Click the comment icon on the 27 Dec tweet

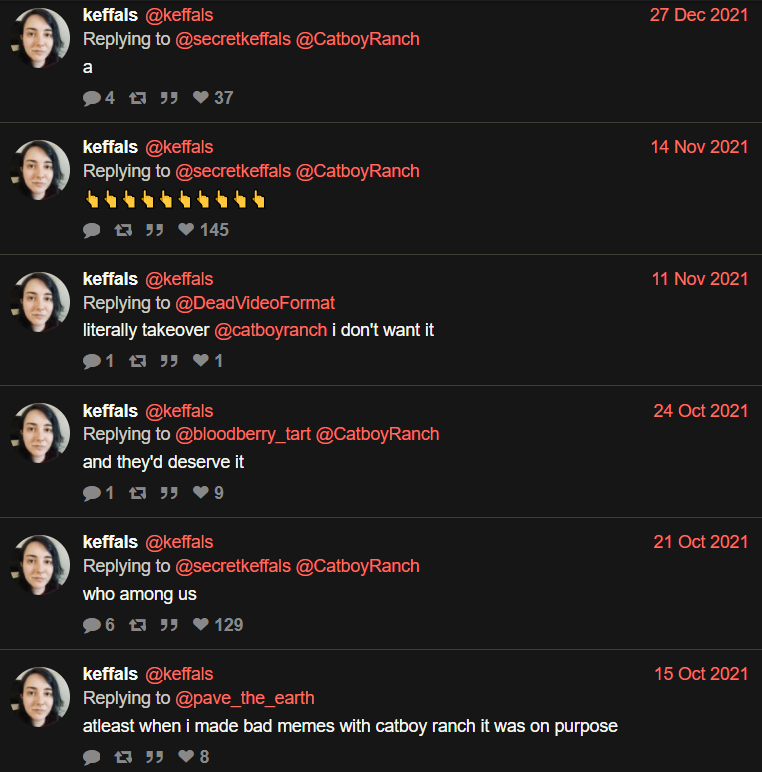pos(92,98)
